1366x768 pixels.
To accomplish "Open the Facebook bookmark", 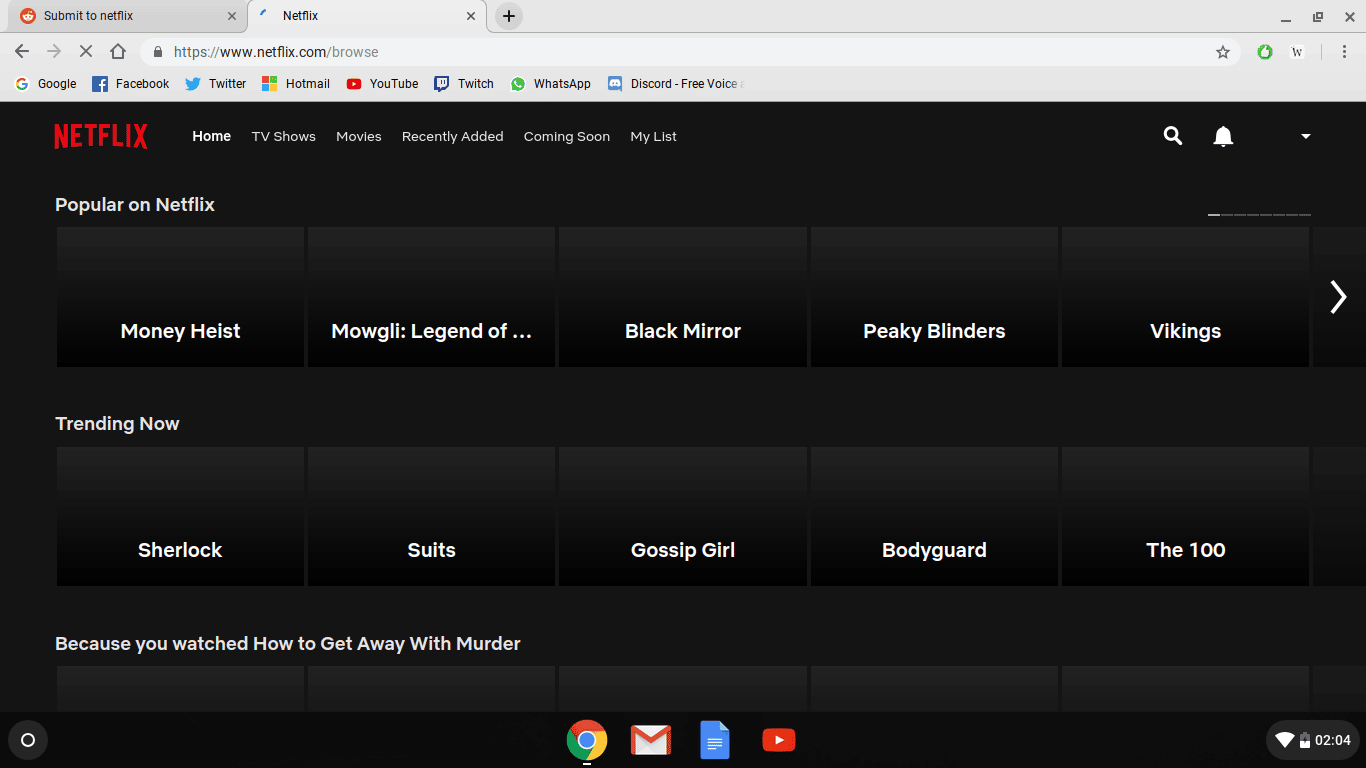I will (x=131, y=84).
